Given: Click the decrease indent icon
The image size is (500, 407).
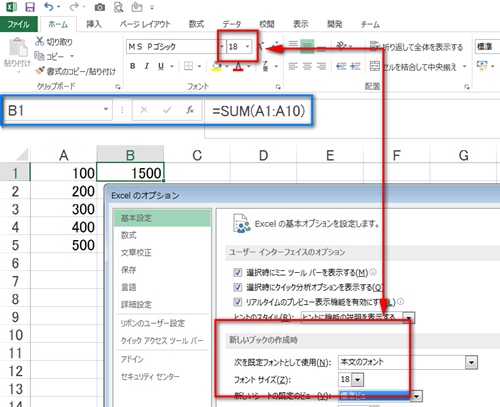Looking at the screenshot, I should (341, 66).
